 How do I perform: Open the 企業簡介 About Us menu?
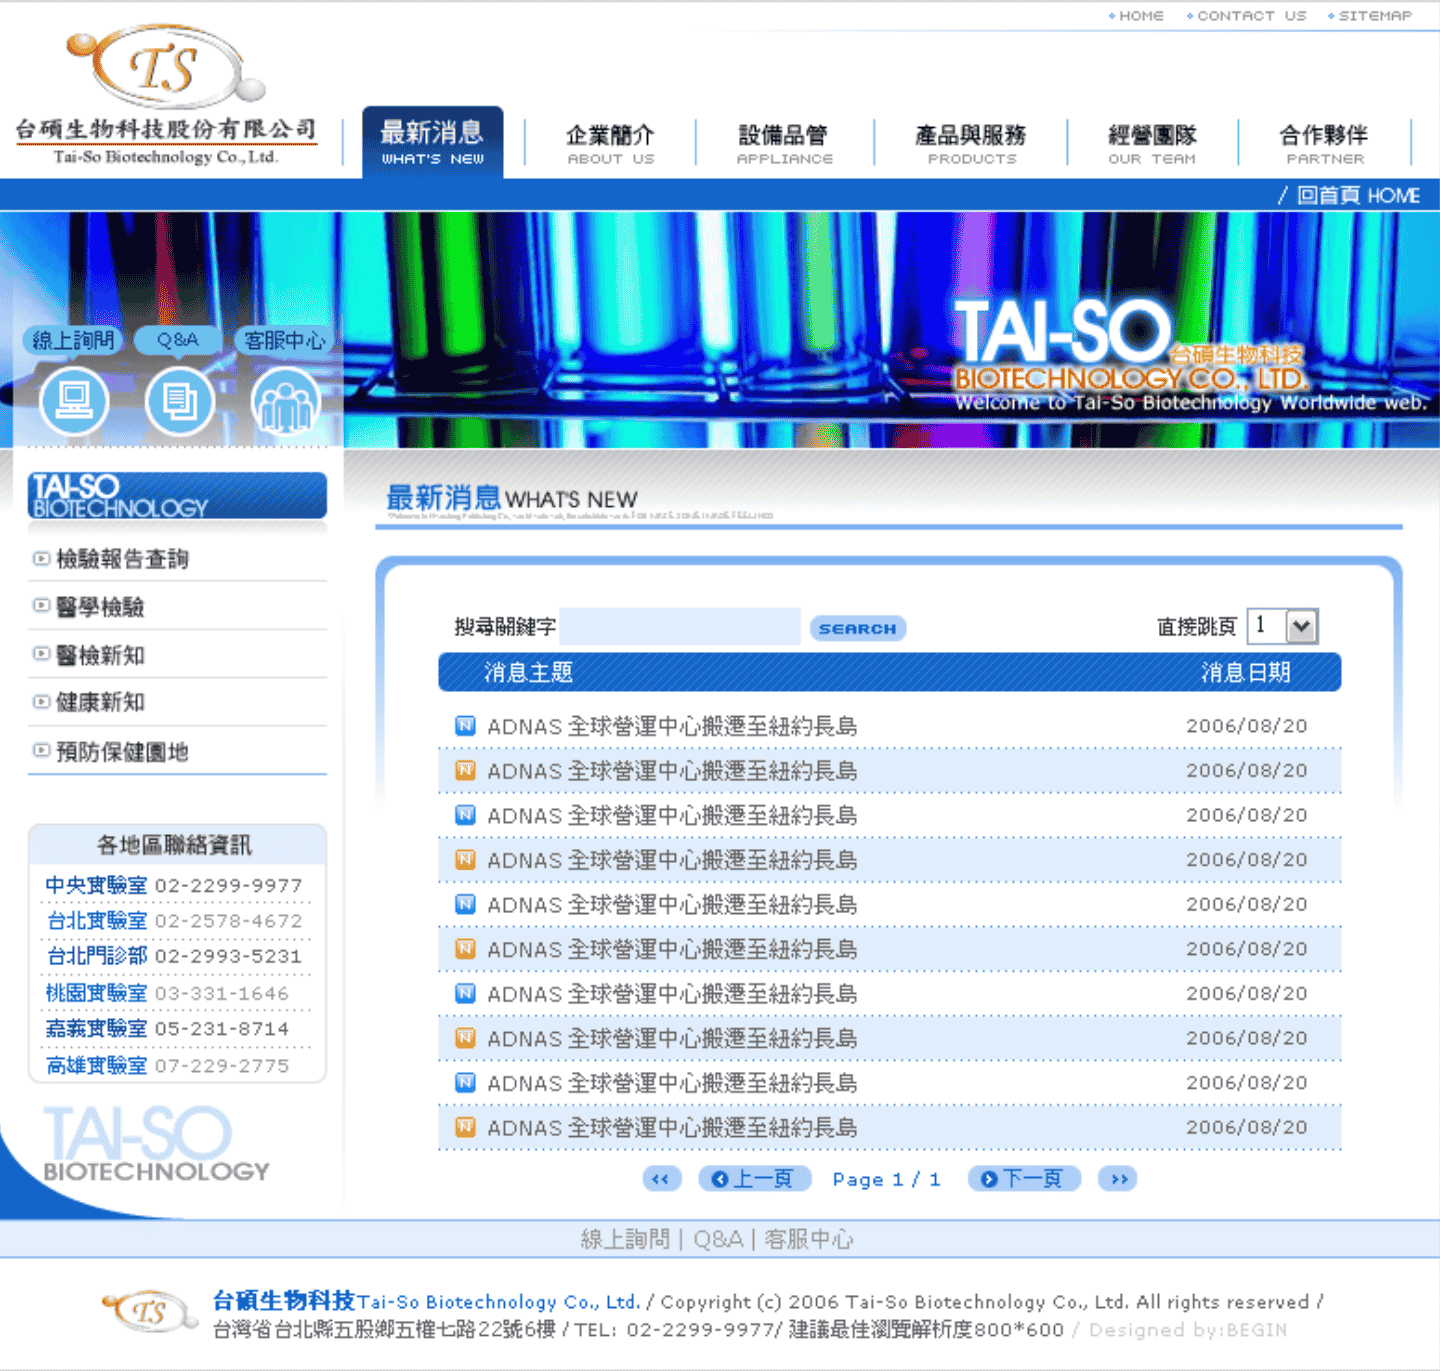610,144
